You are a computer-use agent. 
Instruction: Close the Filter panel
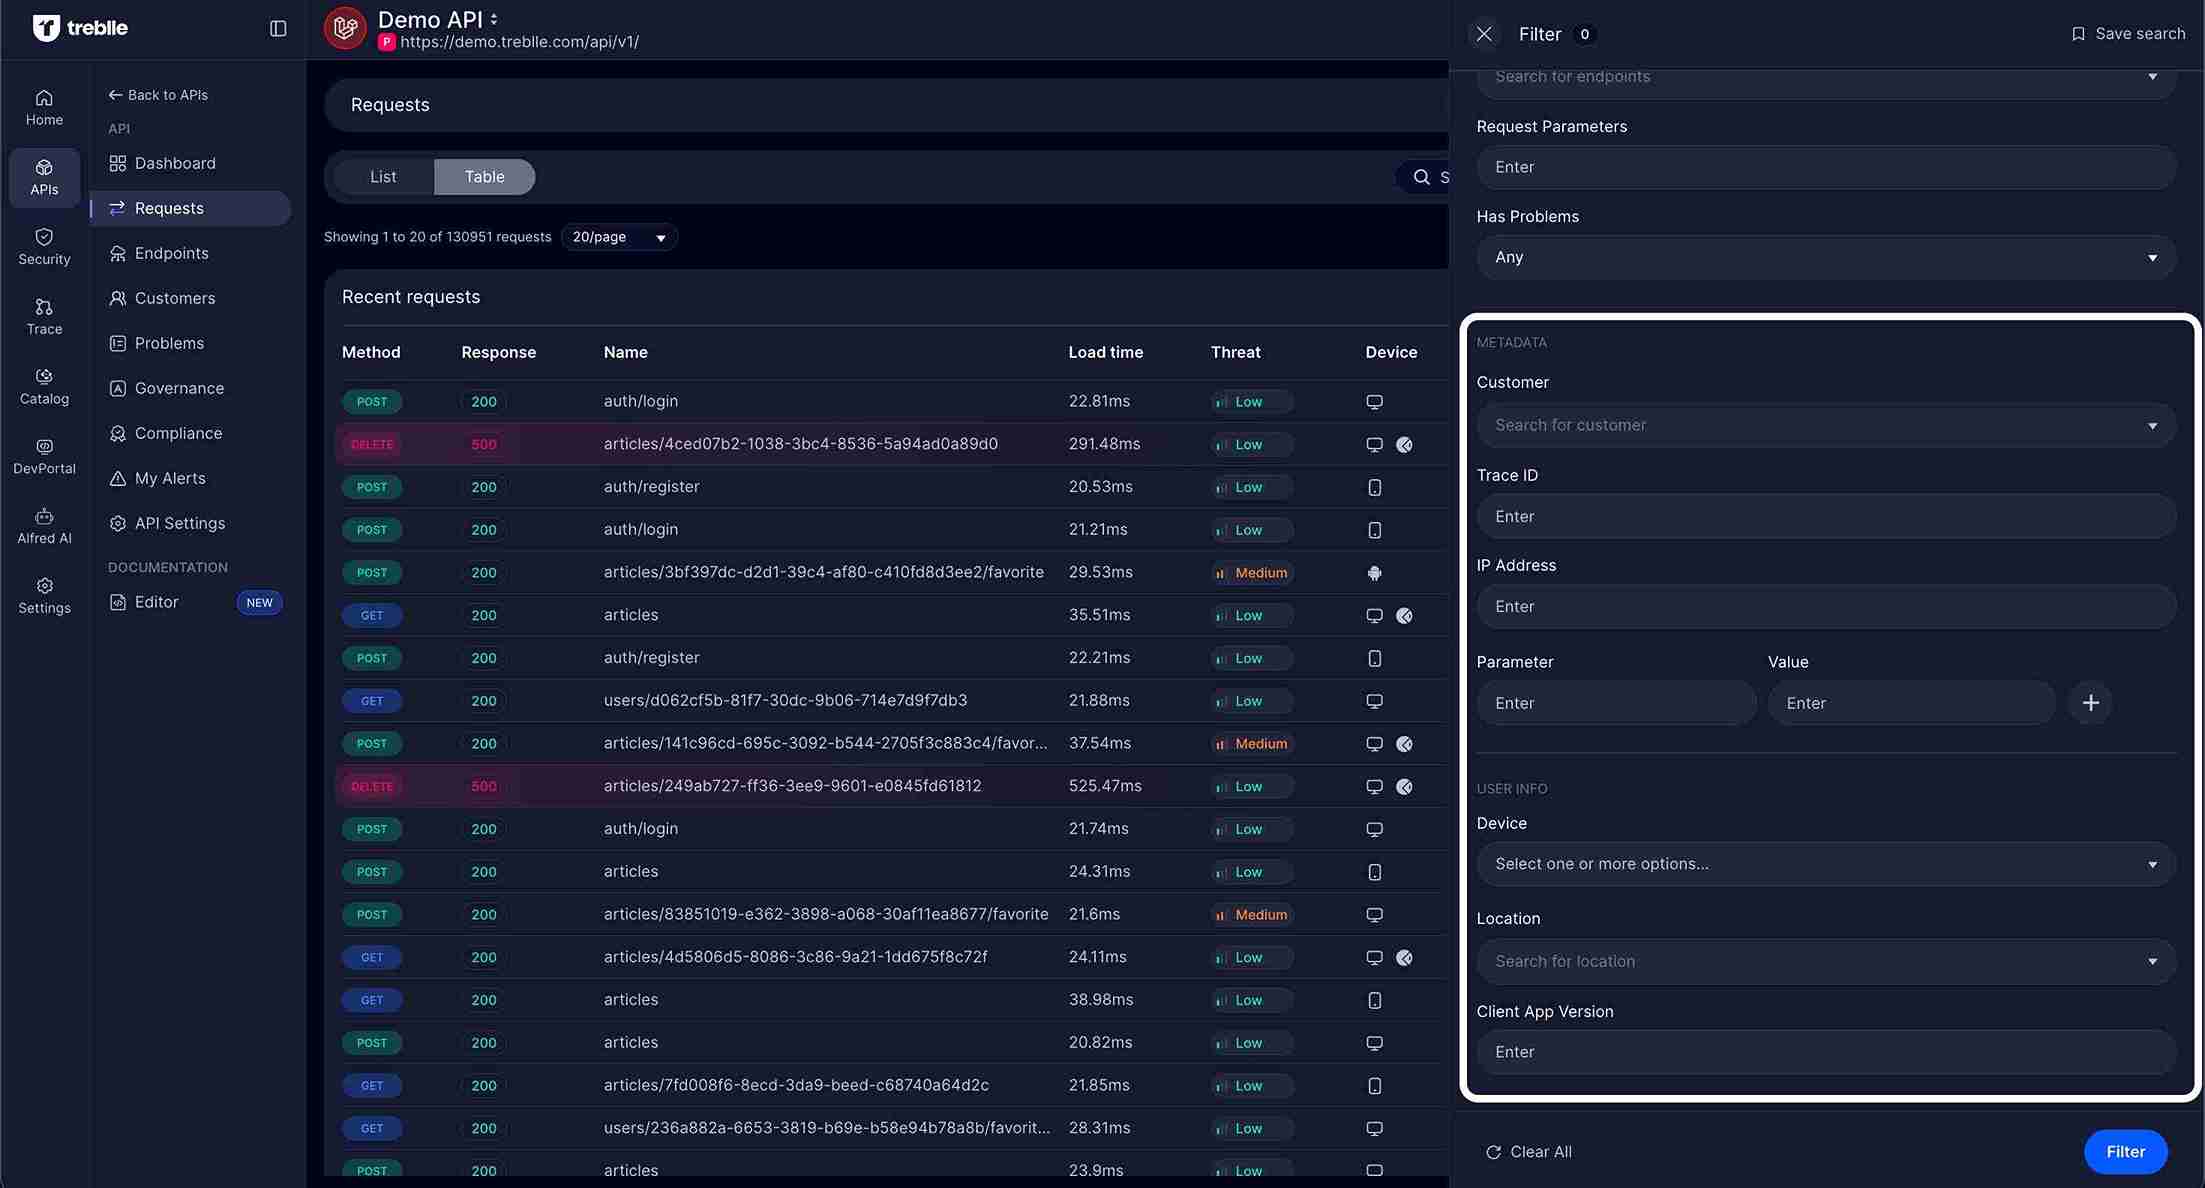(x=1484, y=34)
